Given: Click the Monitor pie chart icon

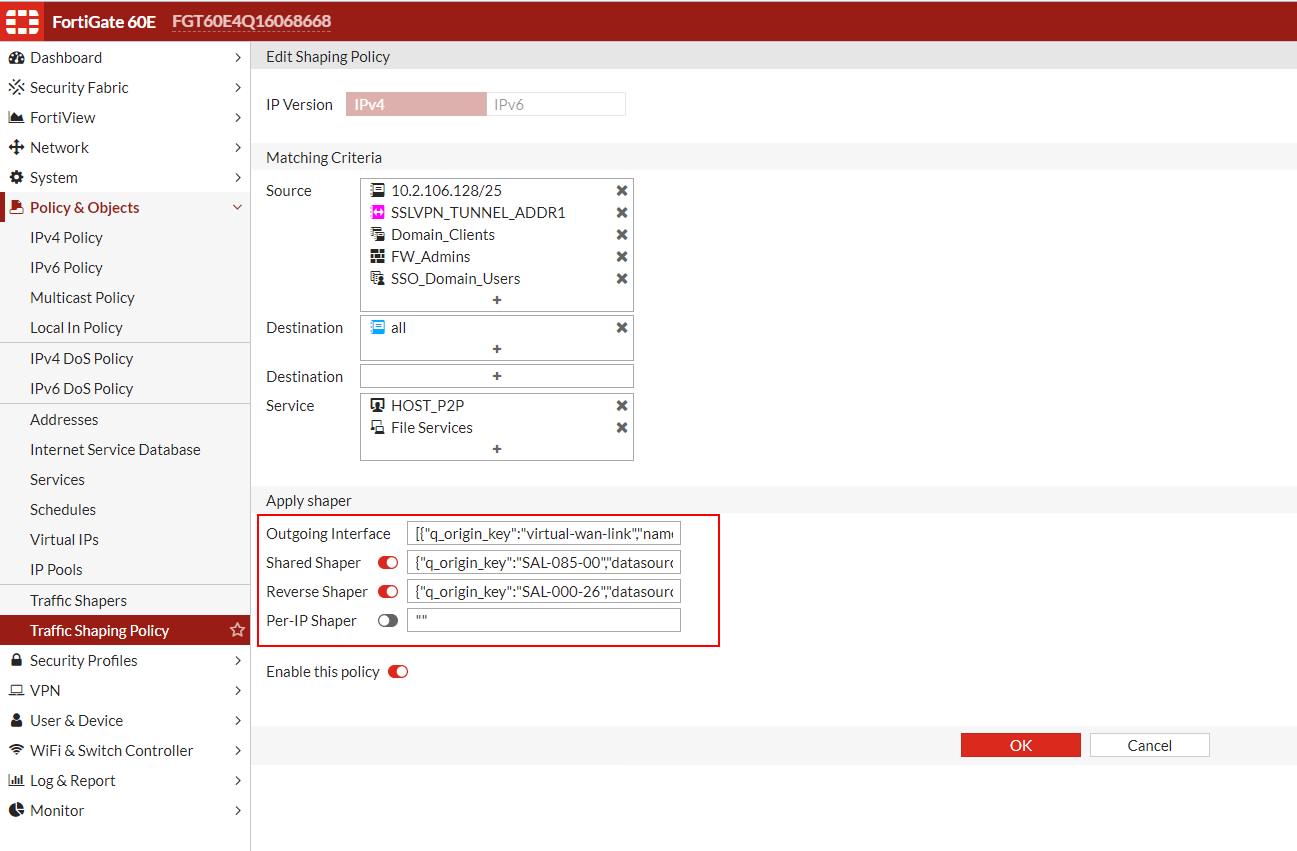Looking at the screenshot, I should [x=16, y=811].
